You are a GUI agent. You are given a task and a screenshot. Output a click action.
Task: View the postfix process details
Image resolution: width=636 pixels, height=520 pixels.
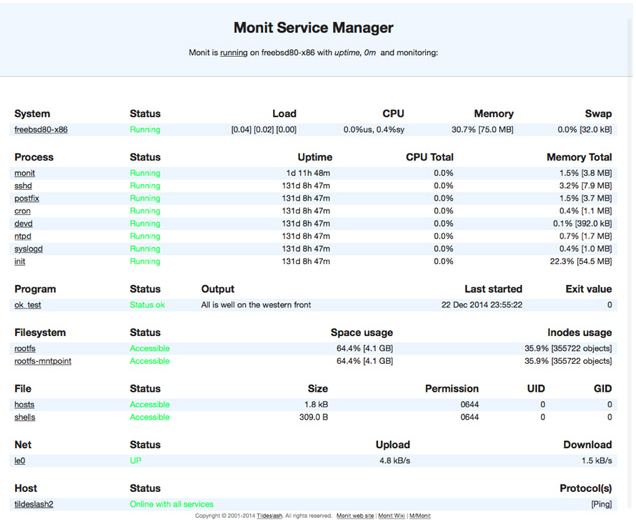27,199
